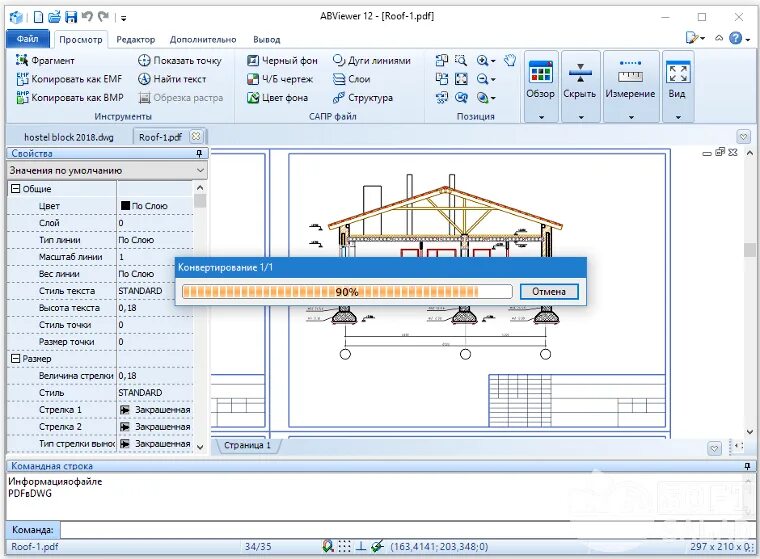
Task: Open the quick access toolbar customize arrow
Action: (x=124, y=18)
